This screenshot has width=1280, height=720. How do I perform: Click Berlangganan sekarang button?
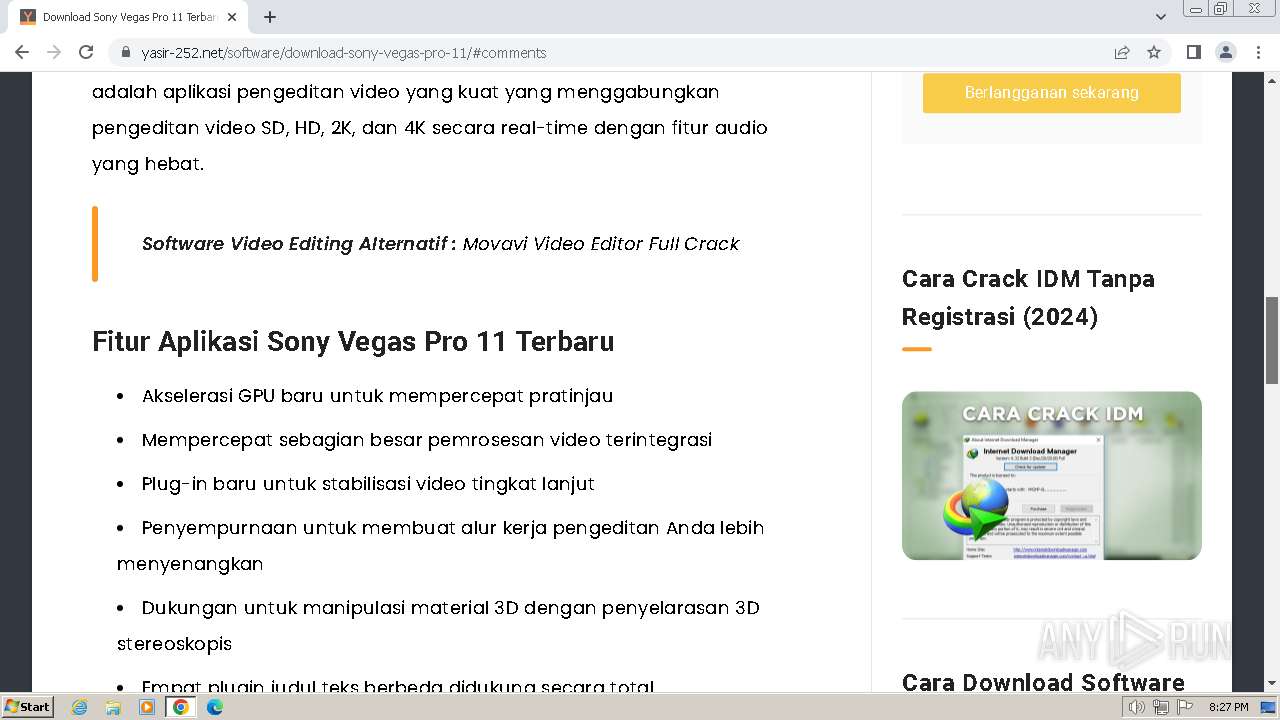(1052, 93)
